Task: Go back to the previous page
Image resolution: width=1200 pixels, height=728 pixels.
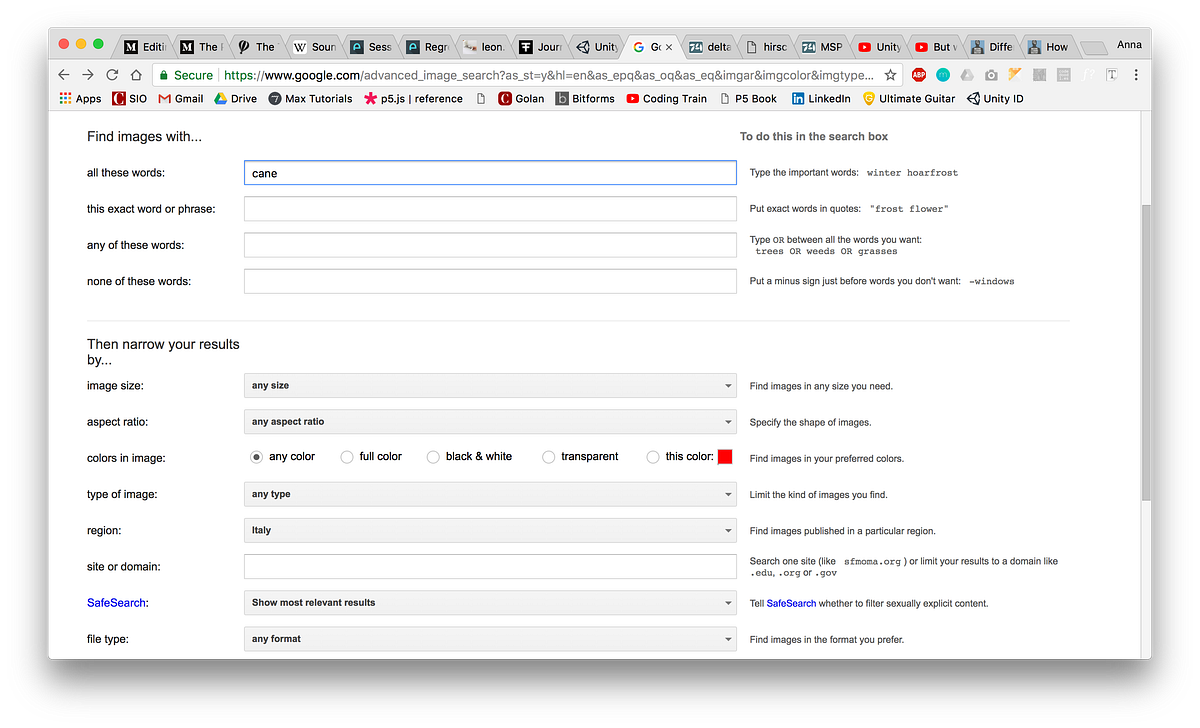Action: pyautogui.click(x=64, y=75)
